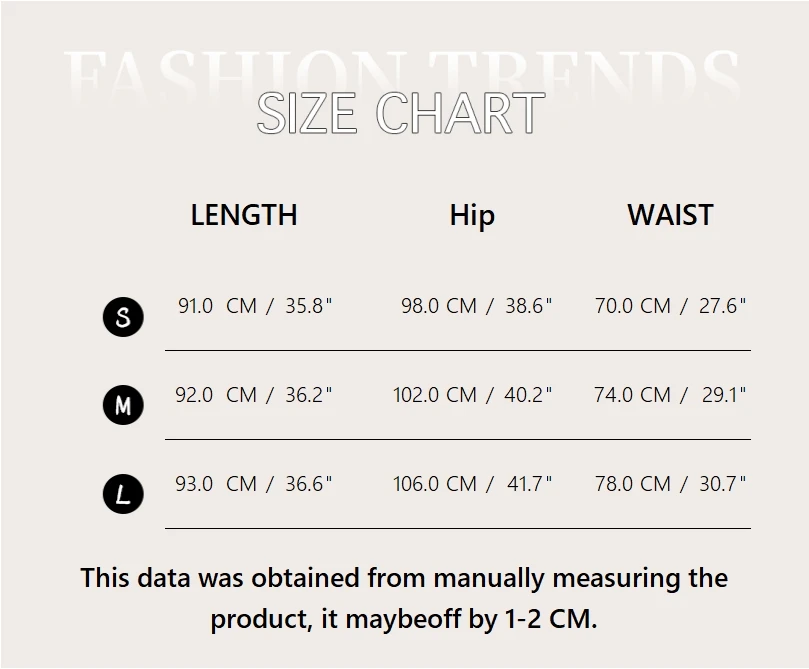Click the divider line below the S row
Viewport: 809px width, 669px height.
coord(457,350)
